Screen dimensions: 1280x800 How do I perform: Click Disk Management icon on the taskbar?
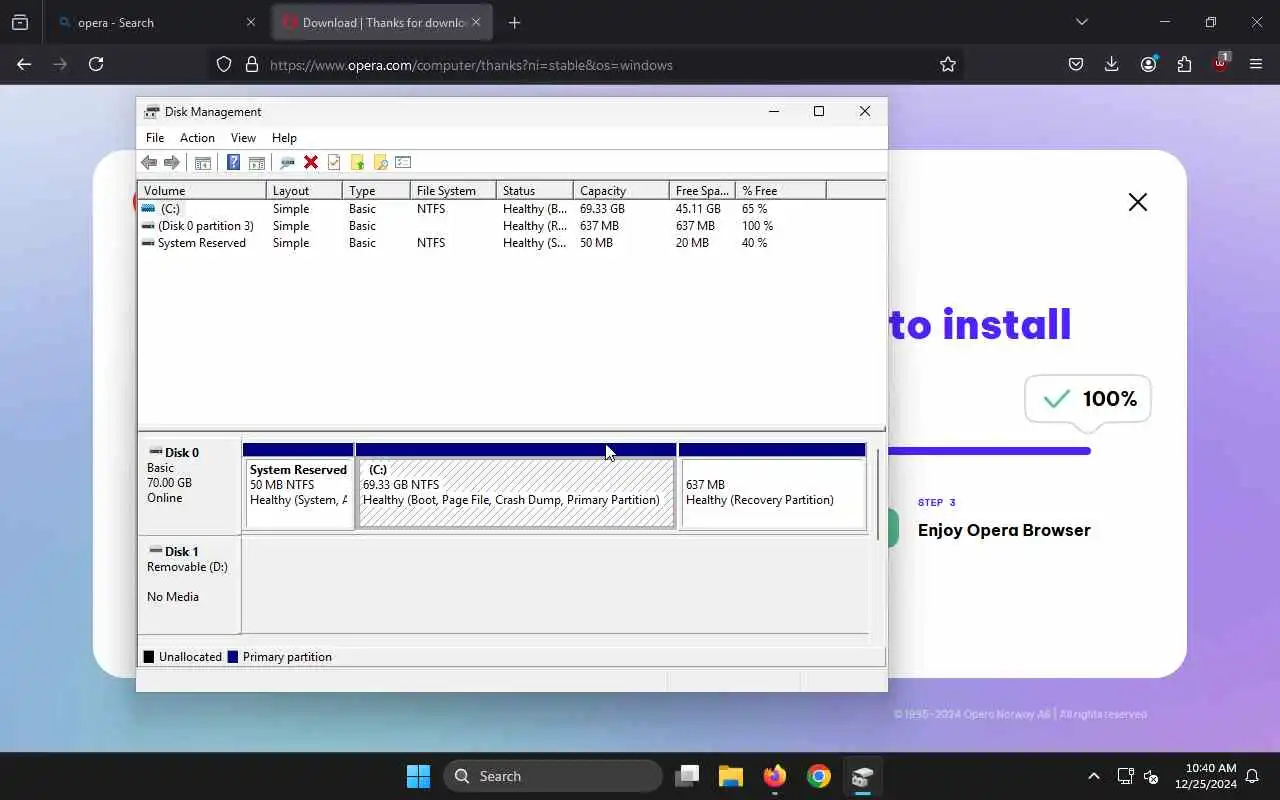[862, 776]
